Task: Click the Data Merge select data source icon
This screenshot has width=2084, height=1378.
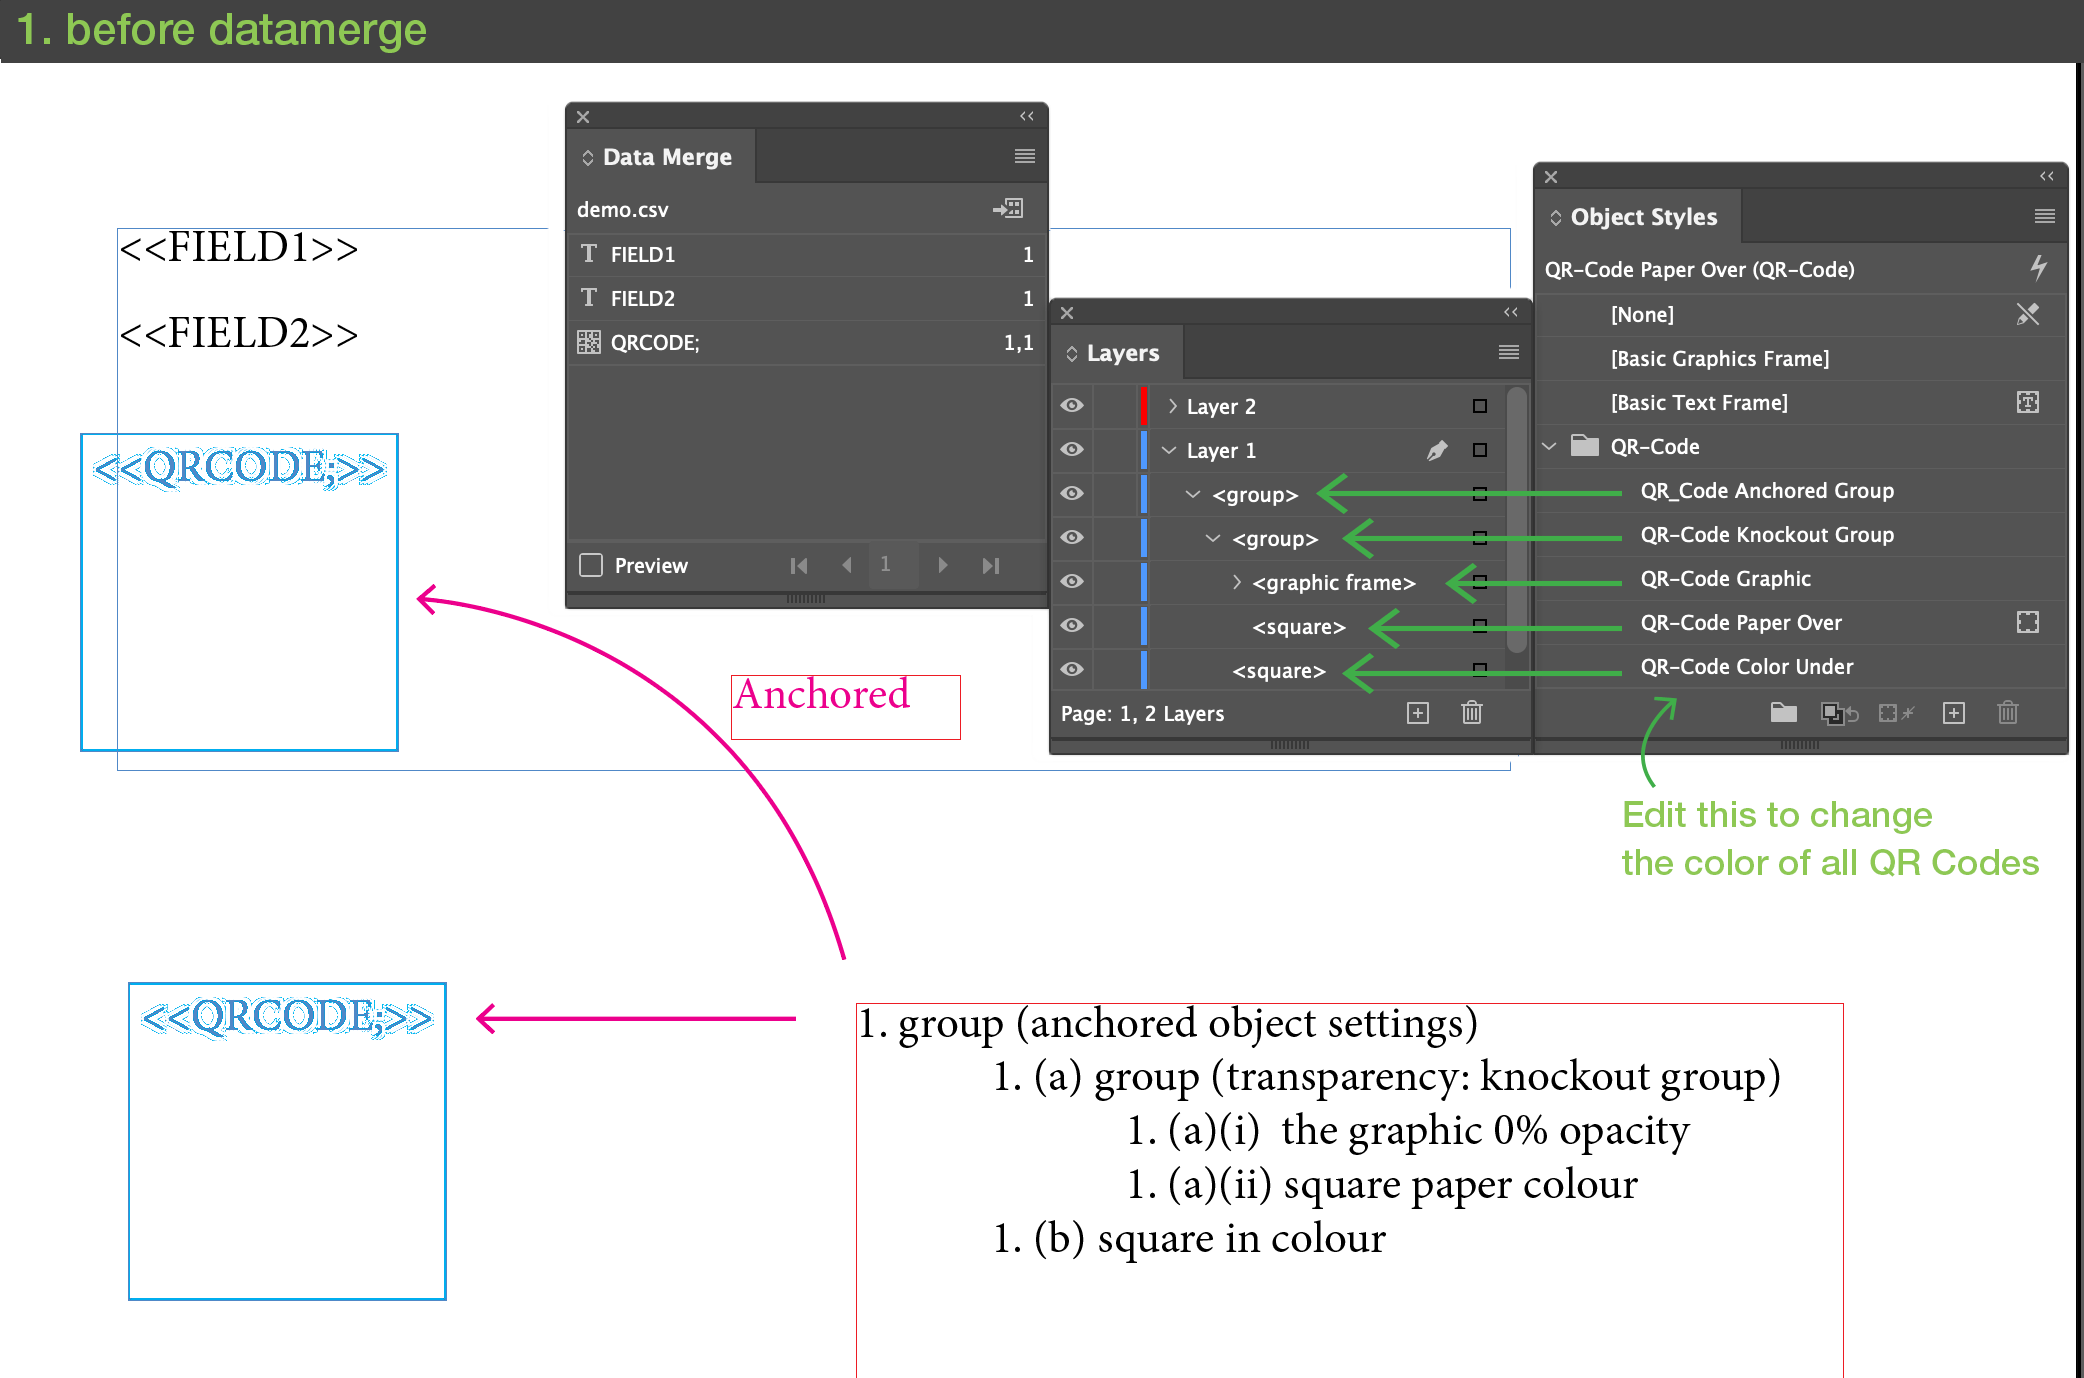Action: tap(1008, 209)
